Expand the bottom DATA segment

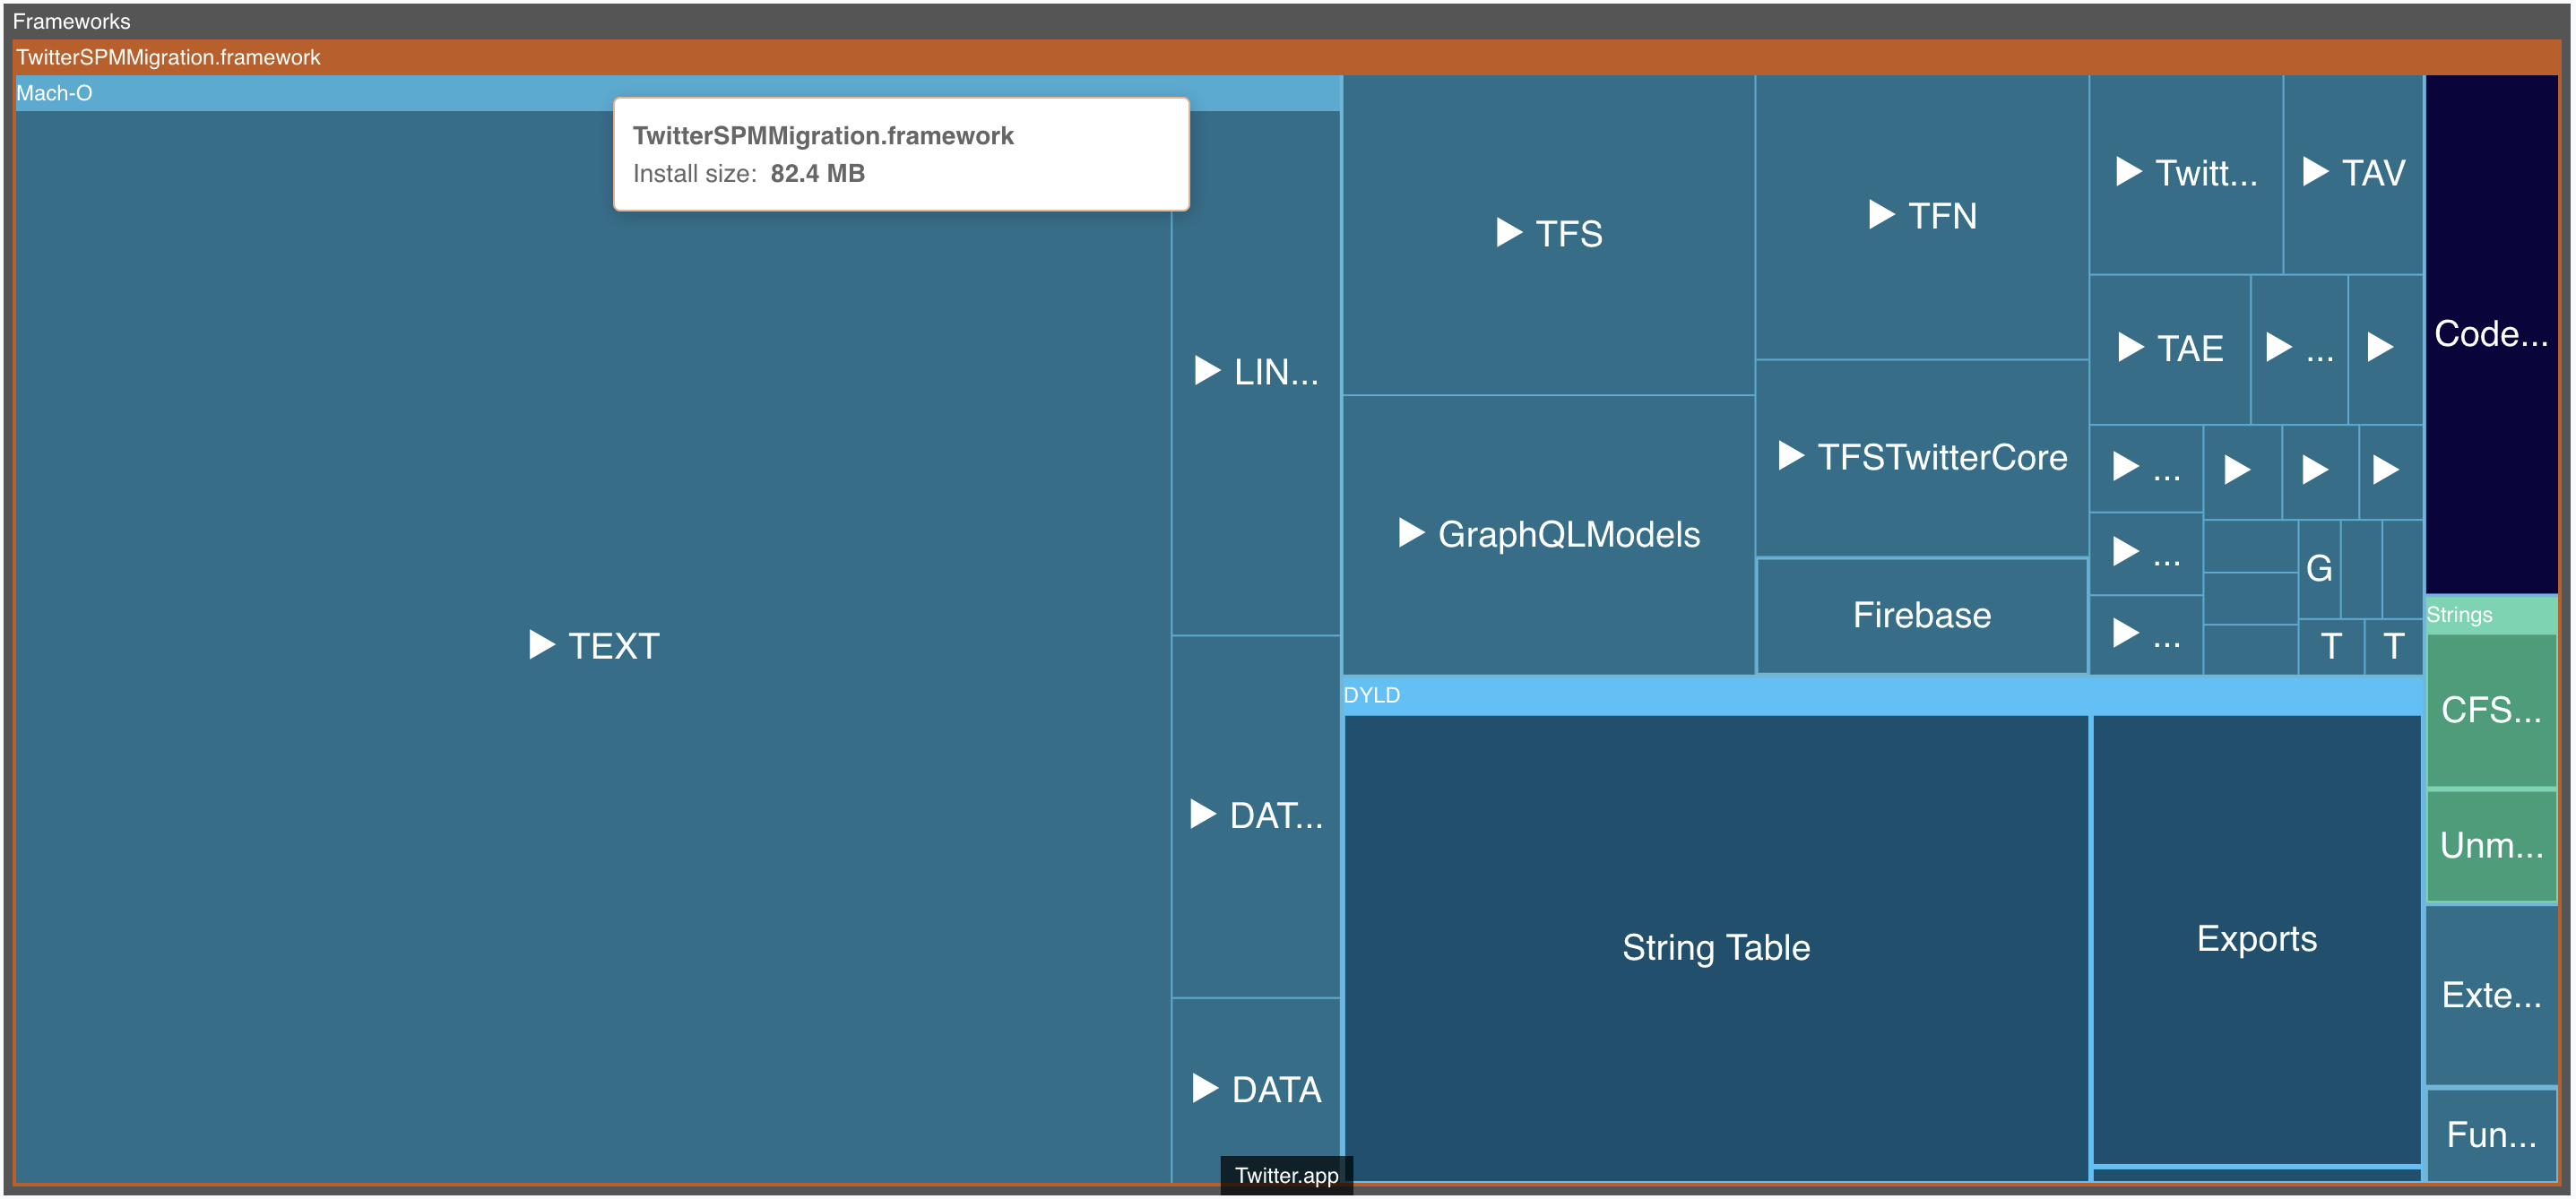(x=1205, y=1088)
